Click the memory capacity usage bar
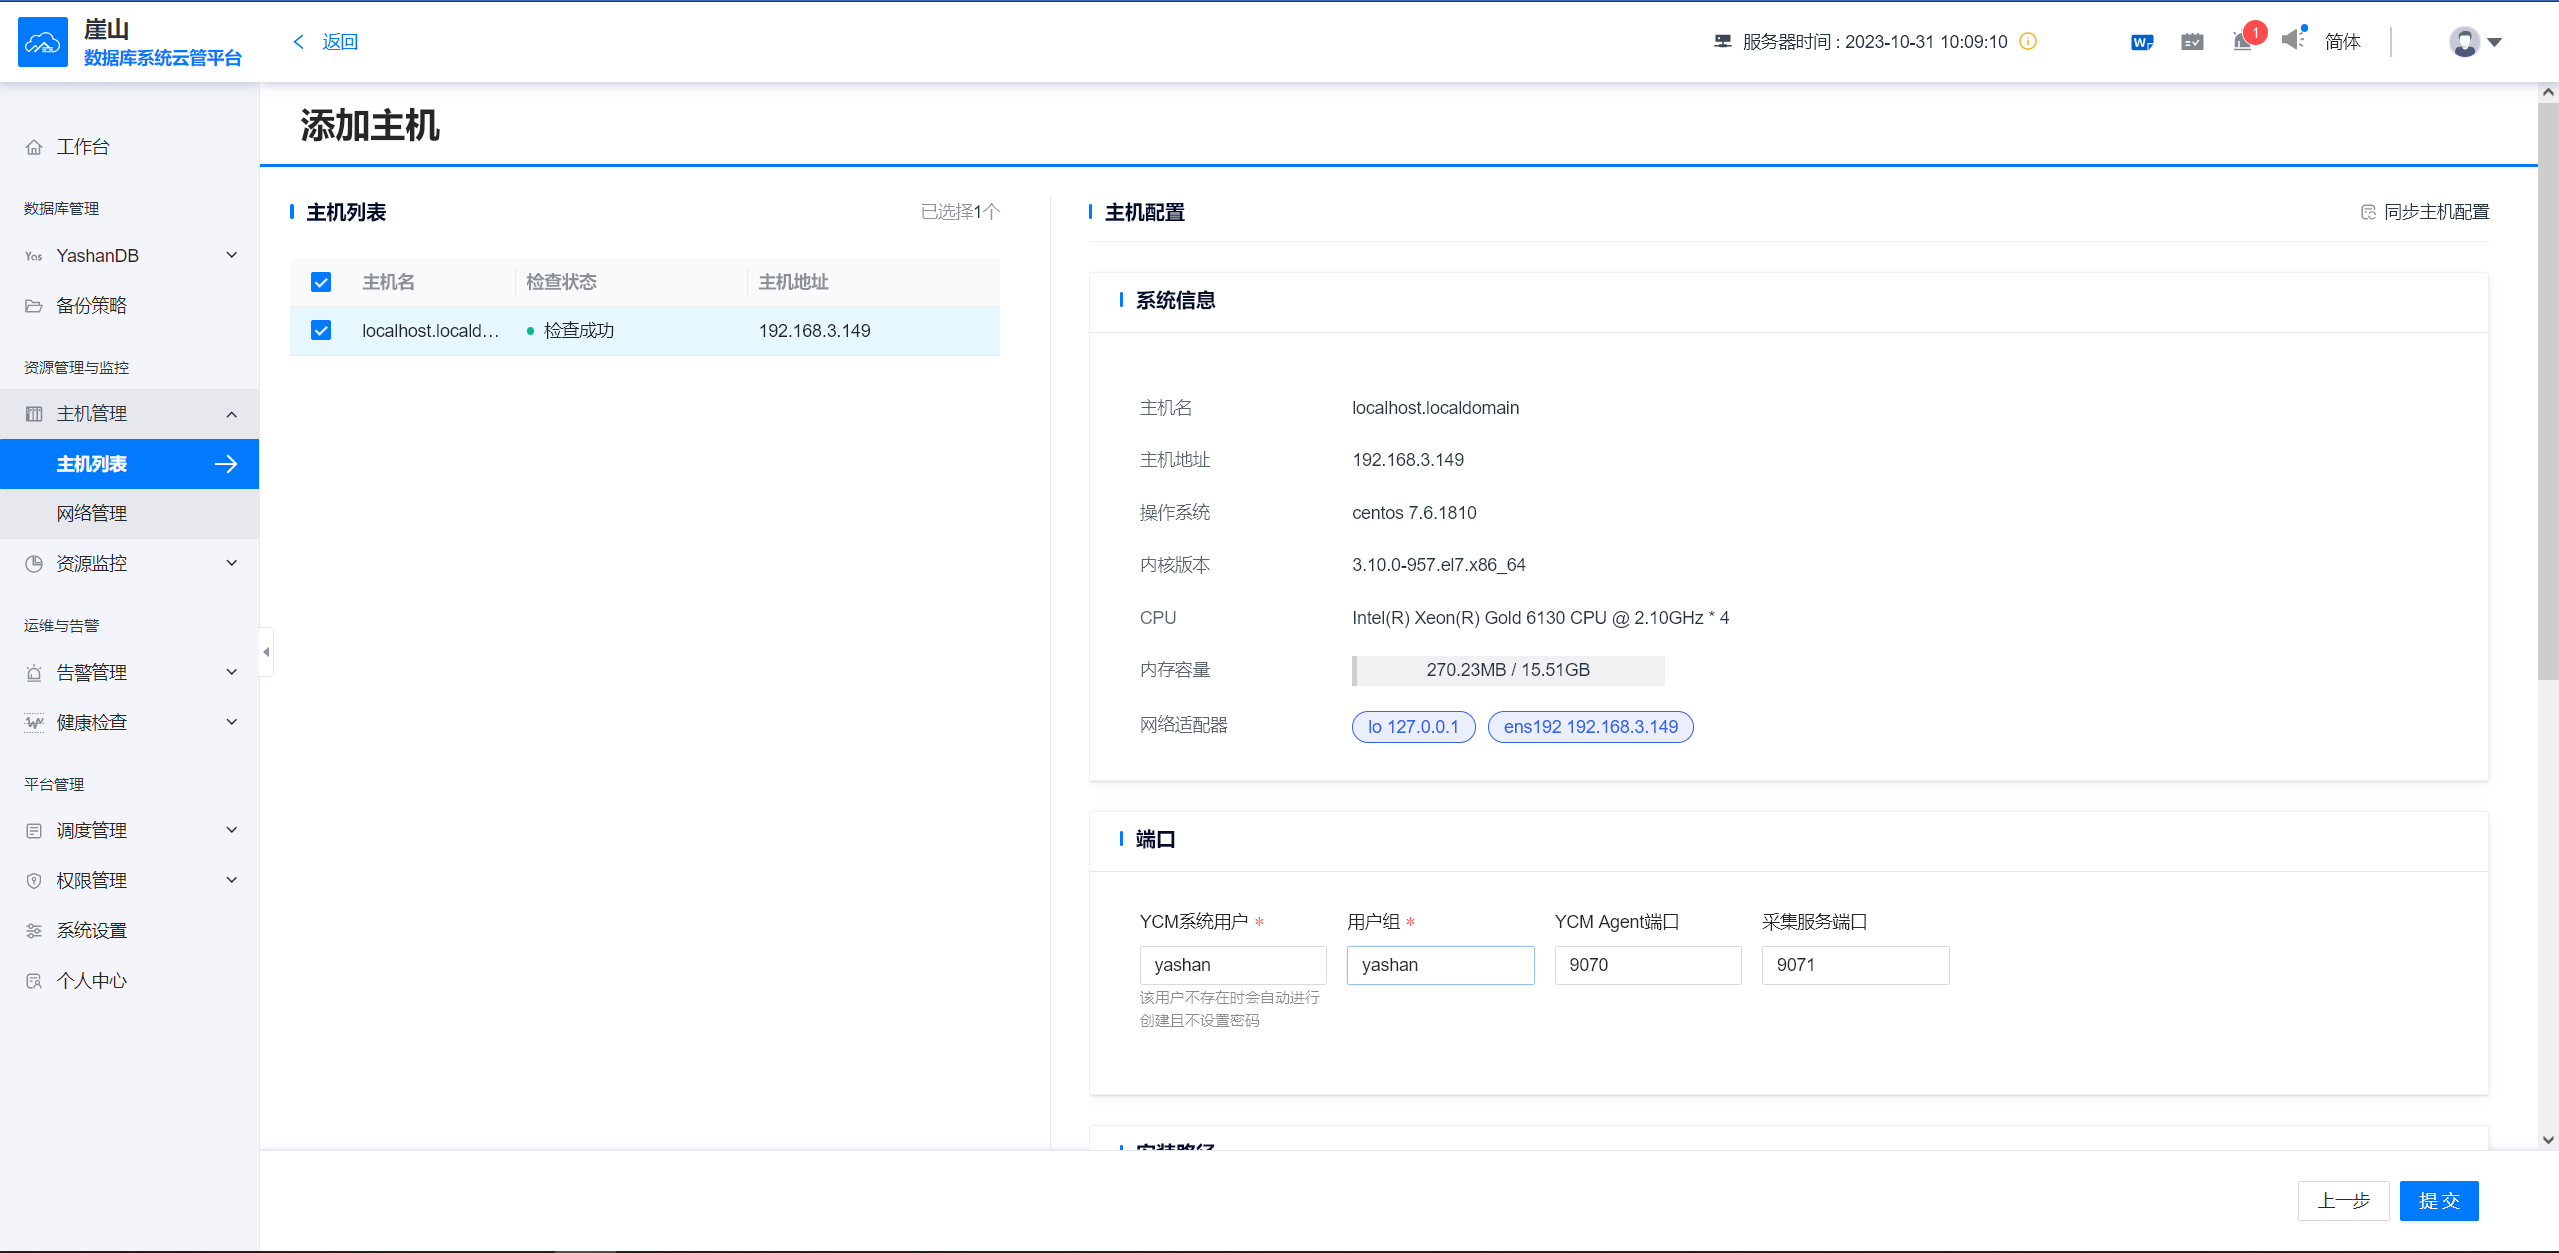The width and height of the screenshot is (2559, 1253). tap(1507, 670)
